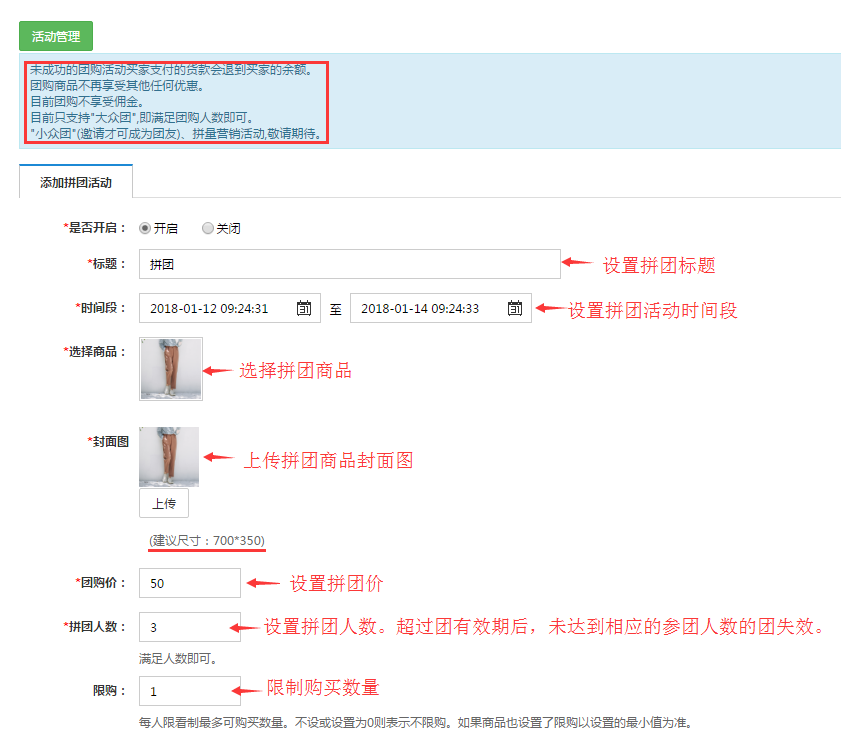Click the hint text 满足人数即可。
Screen dimensions: 841x735
[x=178, y=658]
